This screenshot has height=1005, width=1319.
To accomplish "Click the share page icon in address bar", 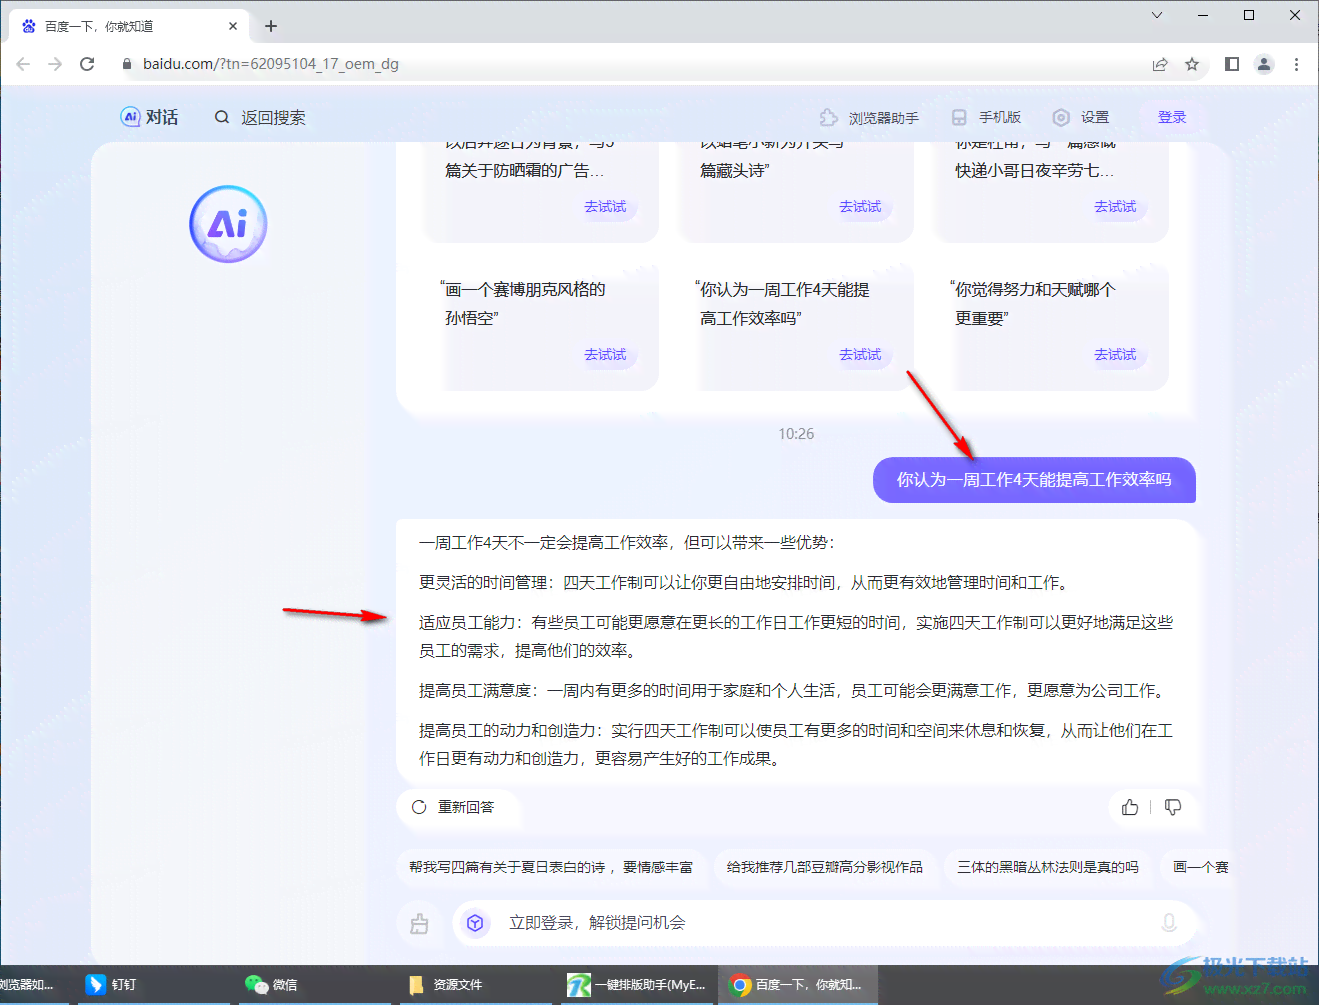I will tap(1160, 64).
